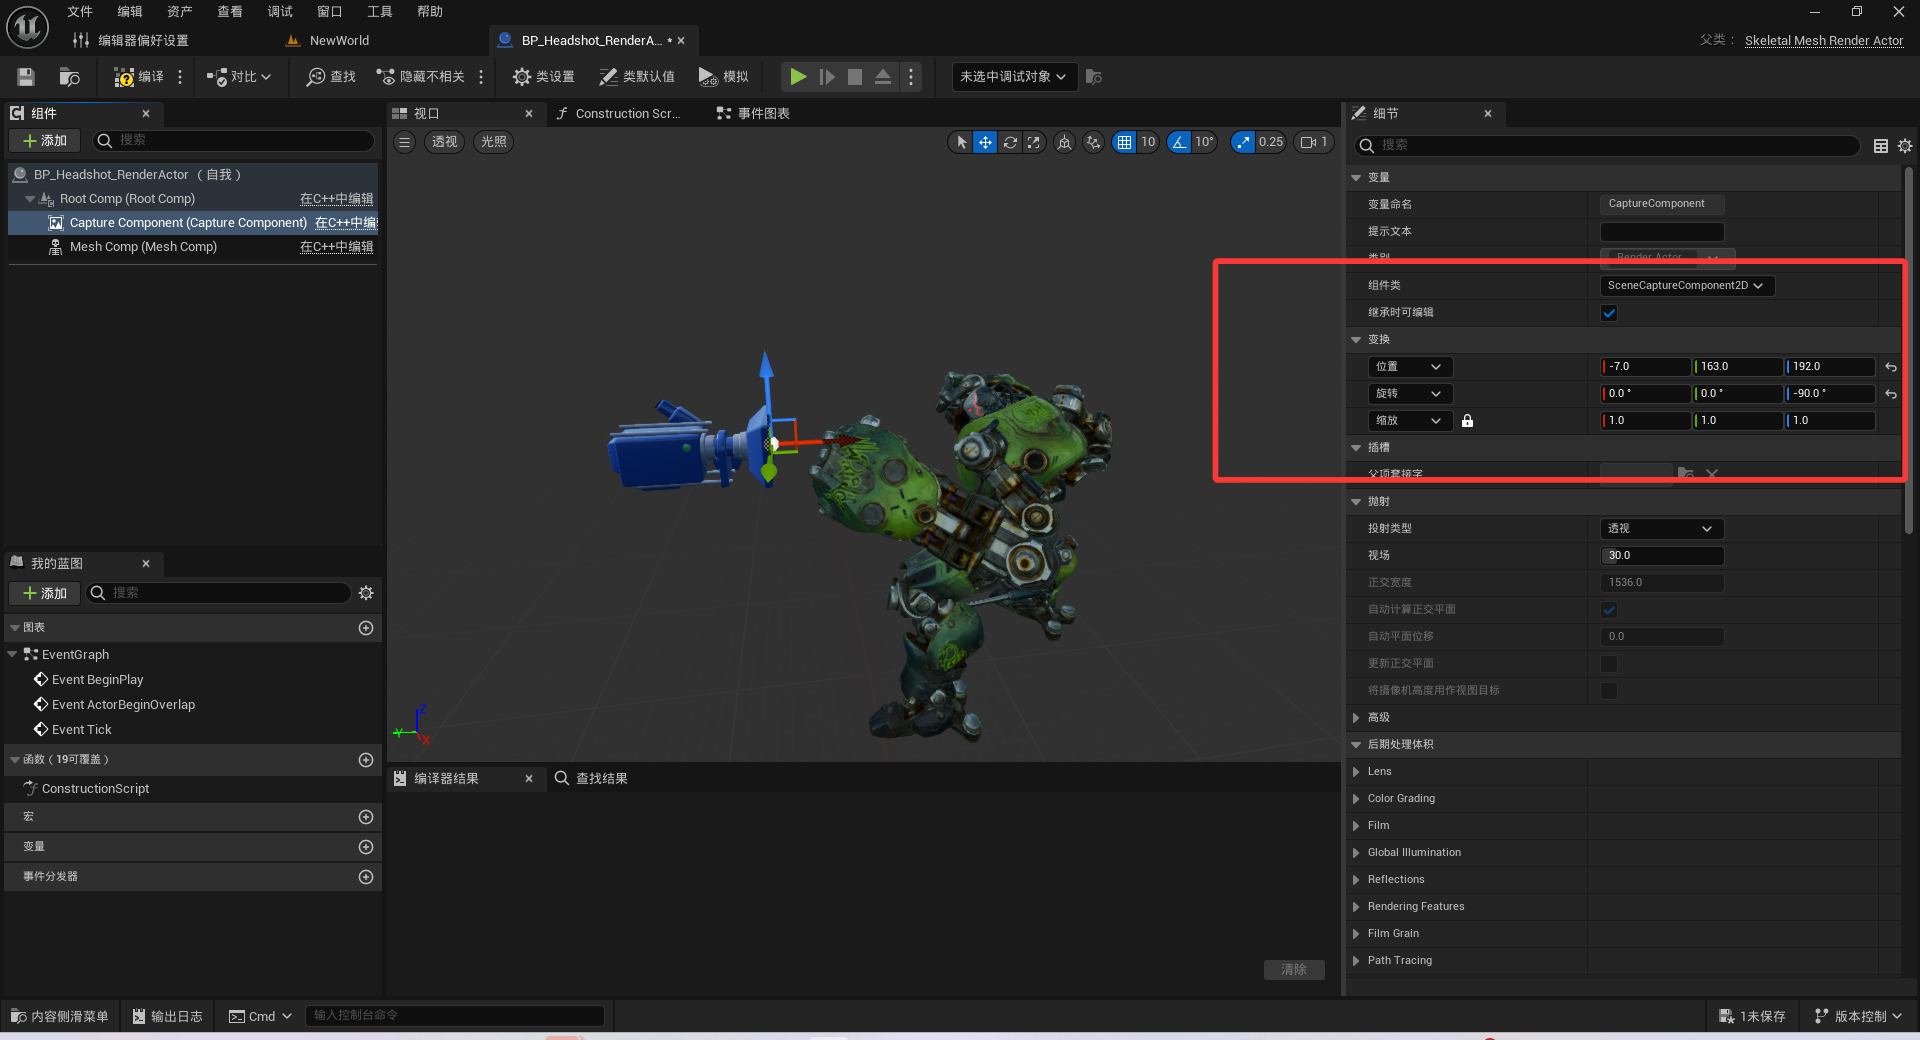
Task: Click the Stop playback square
Action: [855, 77]
